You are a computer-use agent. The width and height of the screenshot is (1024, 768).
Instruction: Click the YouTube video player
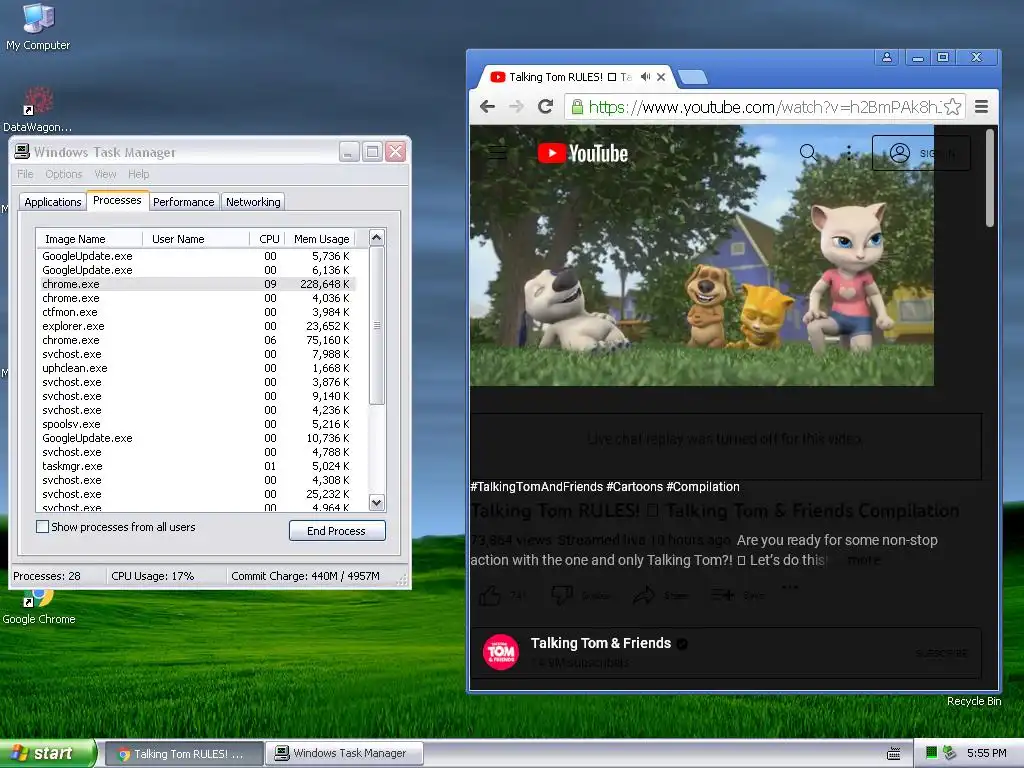702,255
